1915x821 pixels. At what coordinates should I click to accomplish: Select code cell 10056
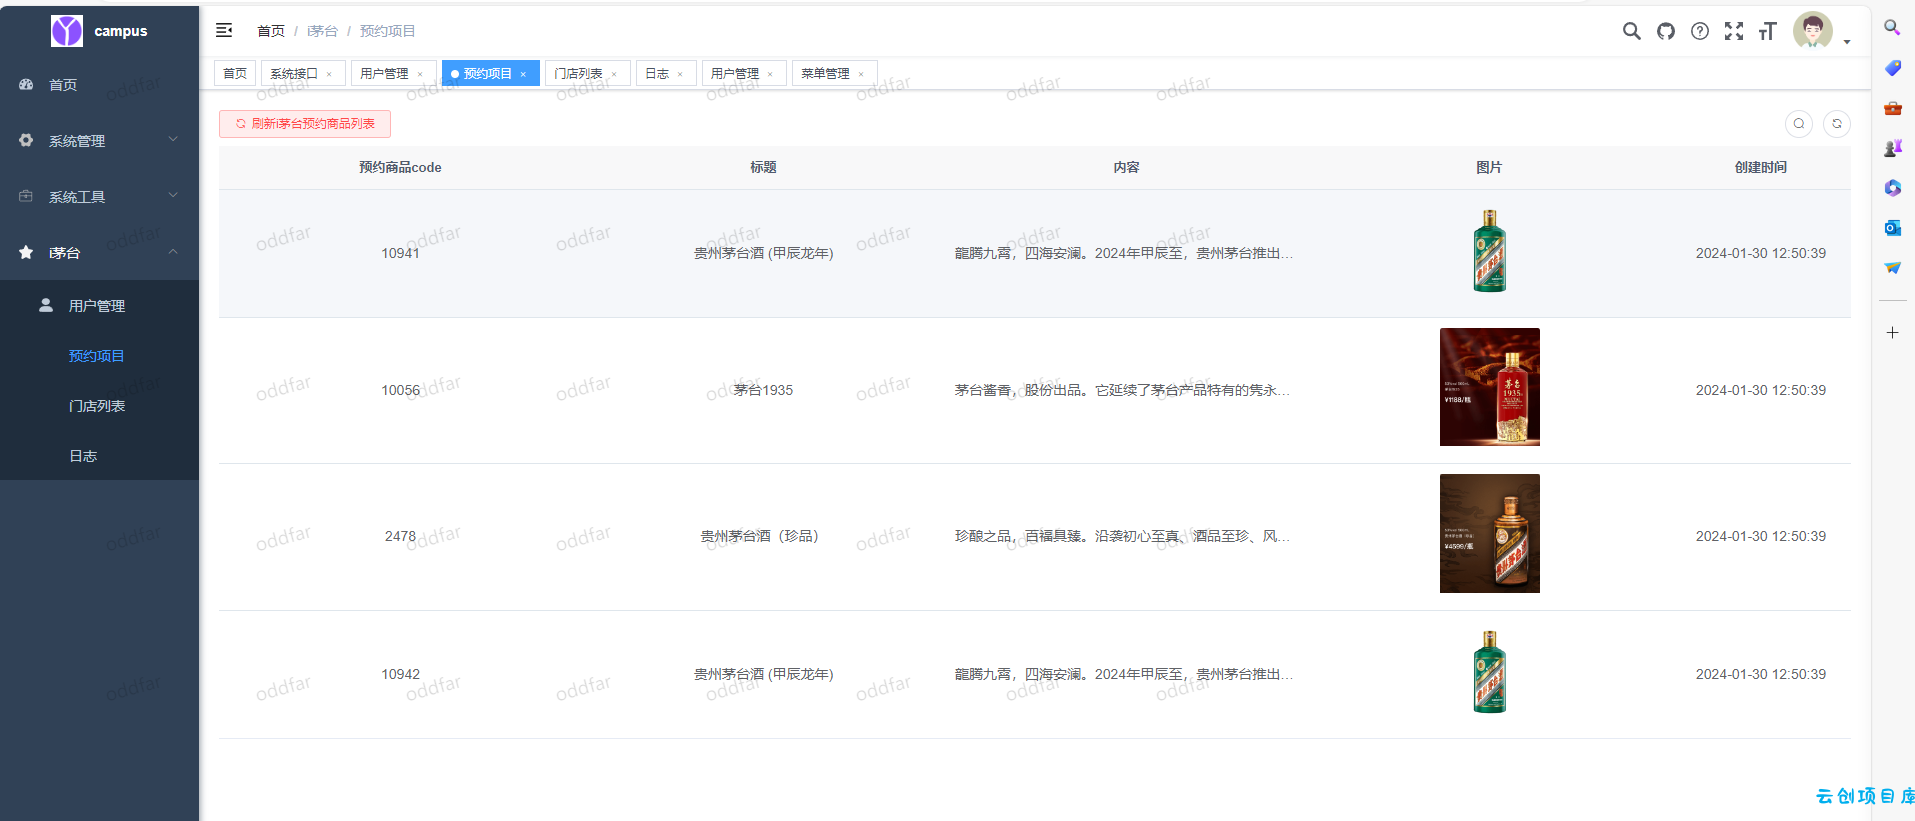[x=400, y=390]
